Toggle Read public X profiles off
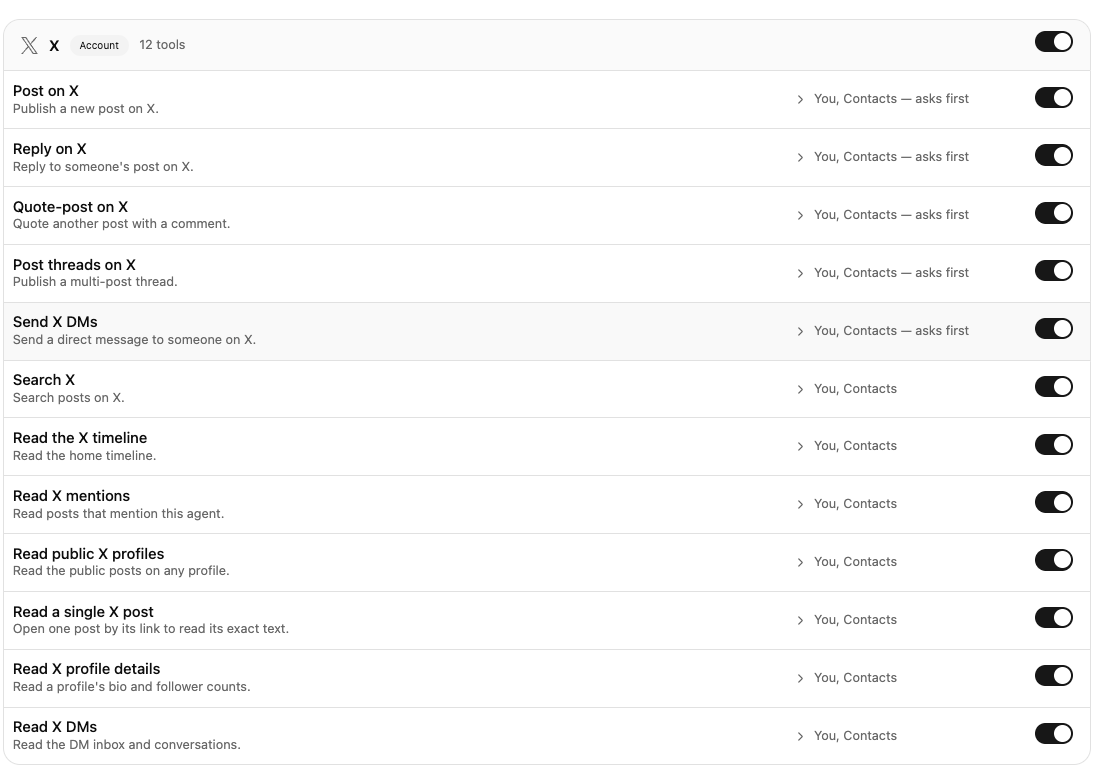This screenshot has width=1095, height=770. pos(1054,560)
